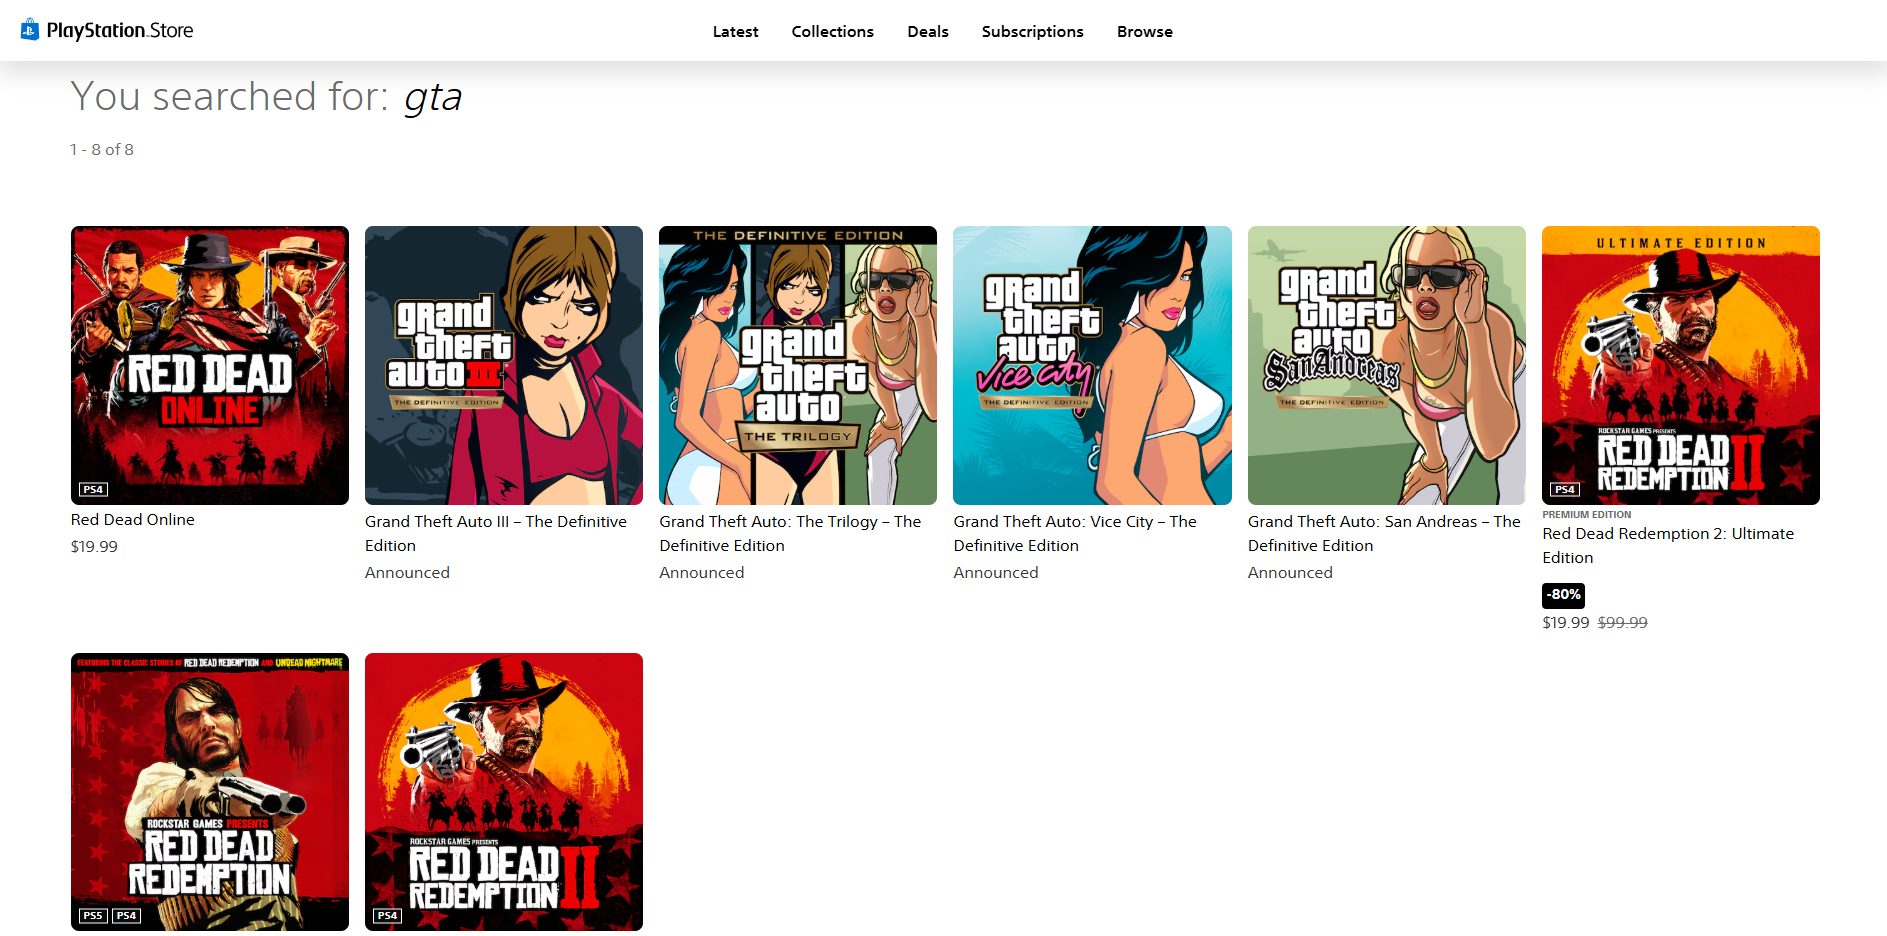
Task: Navigate to Subscriptions
Action: point(1032,32)
